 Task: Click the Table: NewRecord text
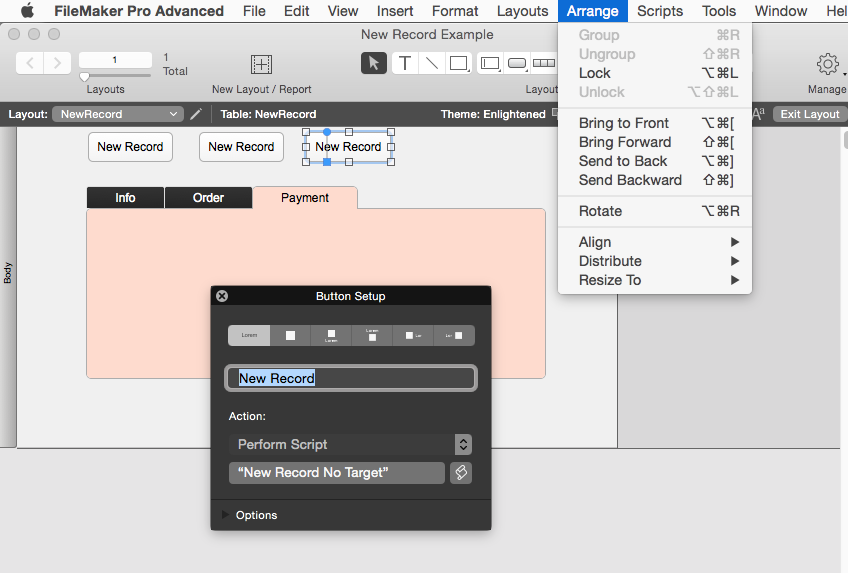click(x=268, y=114)
